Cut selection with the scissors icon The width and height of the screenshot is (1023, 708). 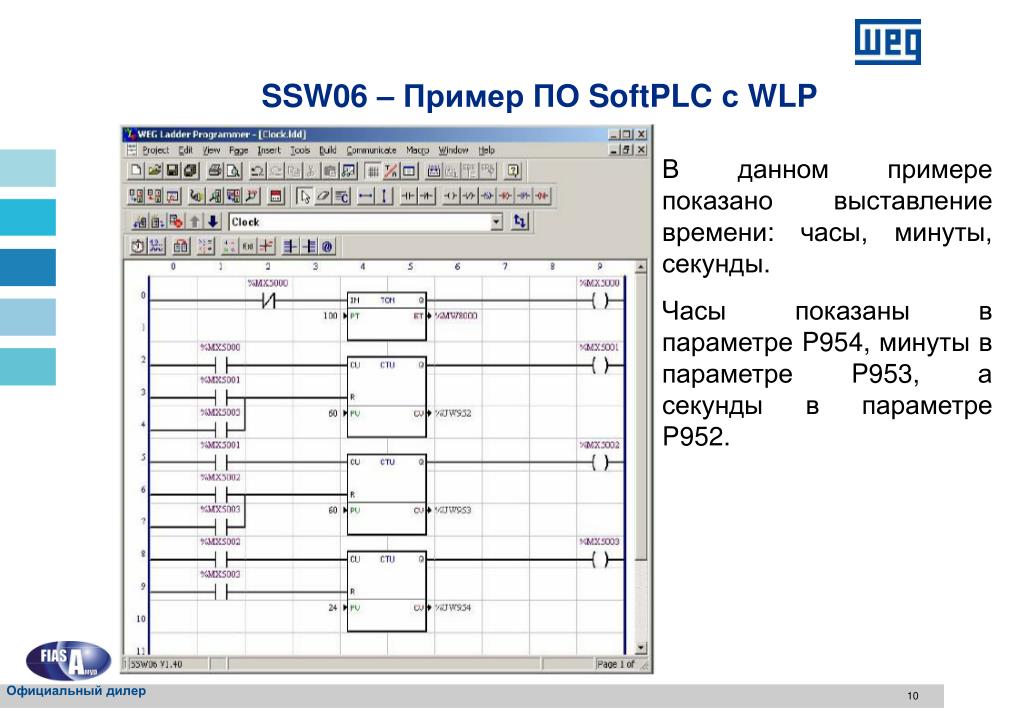coord(311,170)
